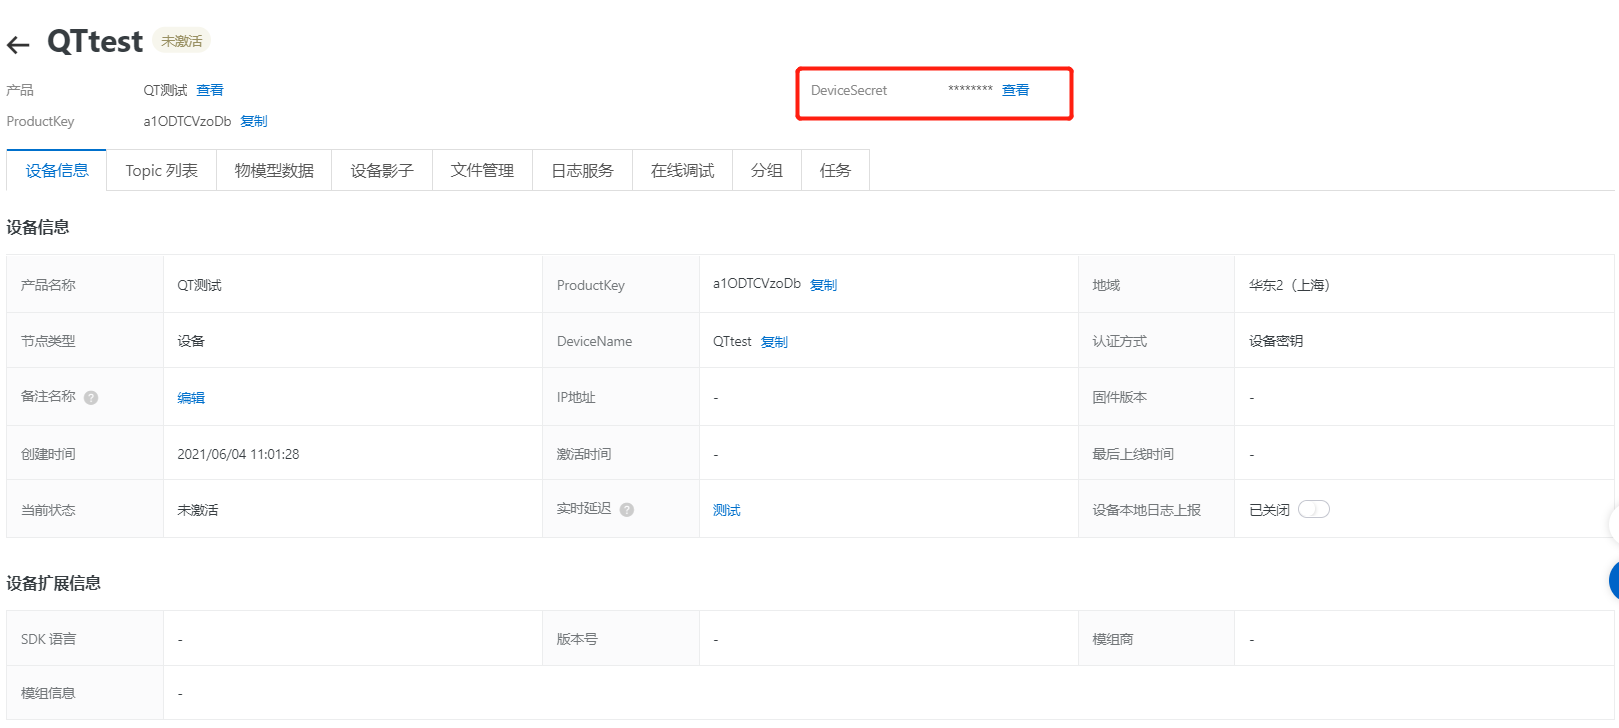Click the a1ODTCVzoDb key in the table

(756, 284)
